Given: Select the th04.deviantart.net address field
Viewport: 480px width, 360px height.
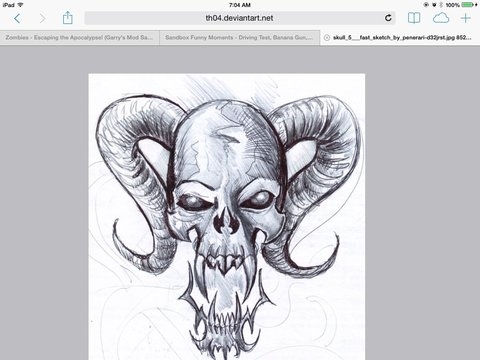Looking at the screenshot, I should (240, 18).
